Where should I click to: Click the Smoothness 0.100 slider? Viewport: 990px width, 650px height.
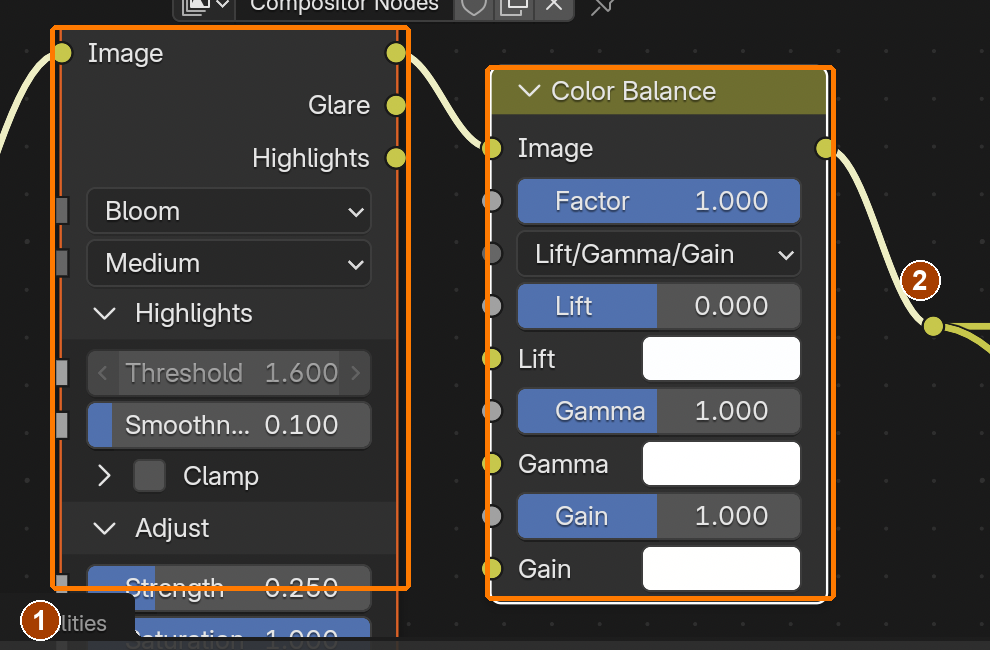click(229, 425)
